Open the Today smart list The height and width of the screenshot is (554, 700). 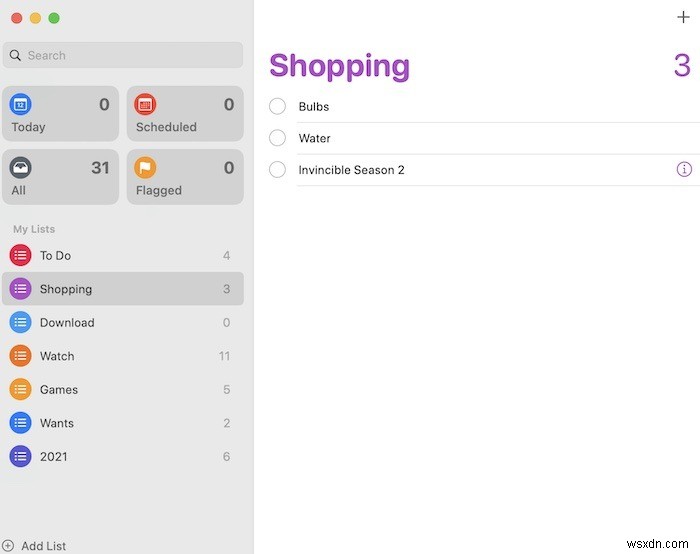(60, 114)
